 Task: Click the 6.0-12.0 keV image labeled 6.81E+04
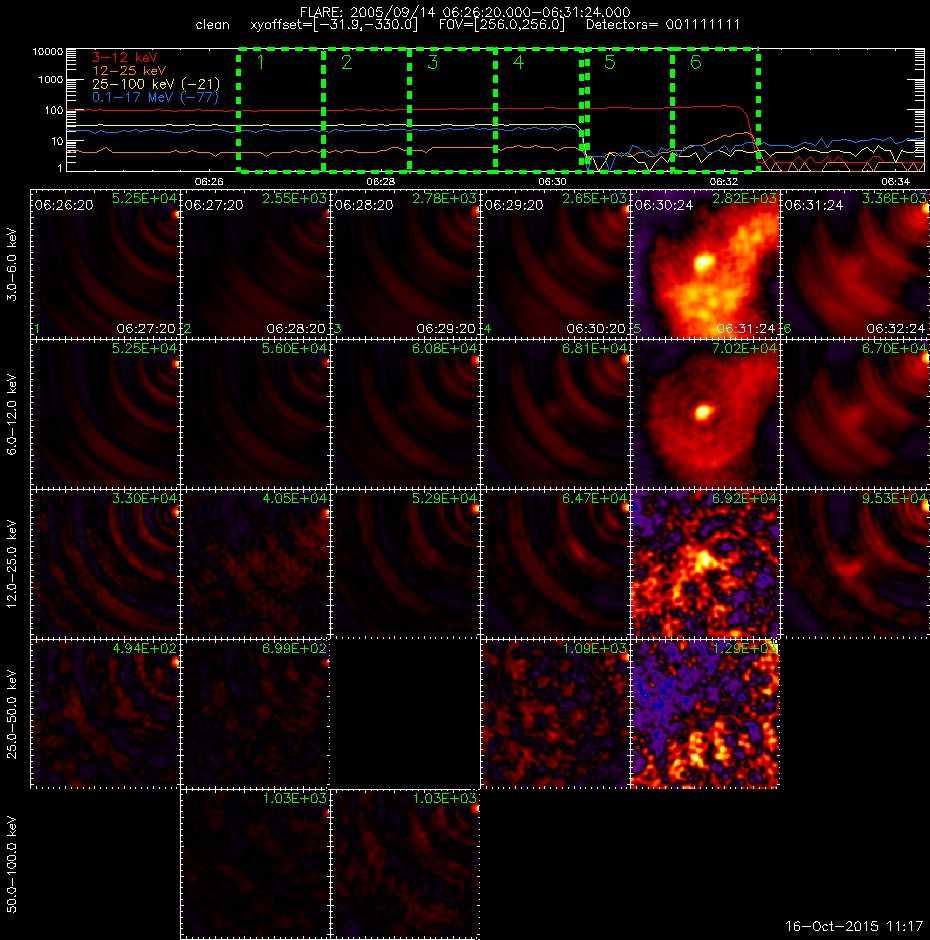point(555,414)
